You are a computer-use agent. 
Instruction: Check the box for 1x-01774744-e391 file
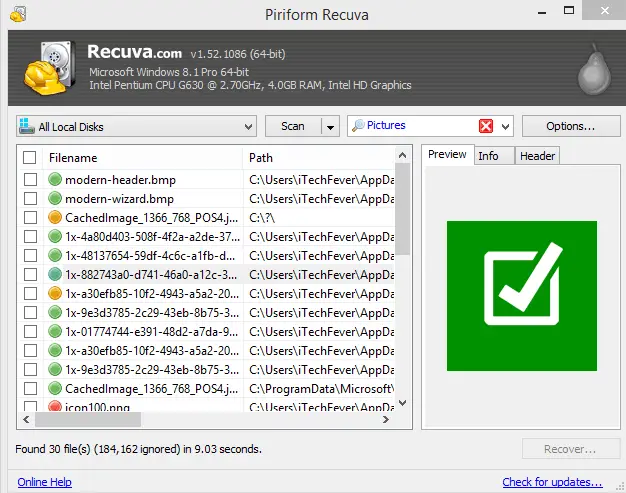click(30, 331)
